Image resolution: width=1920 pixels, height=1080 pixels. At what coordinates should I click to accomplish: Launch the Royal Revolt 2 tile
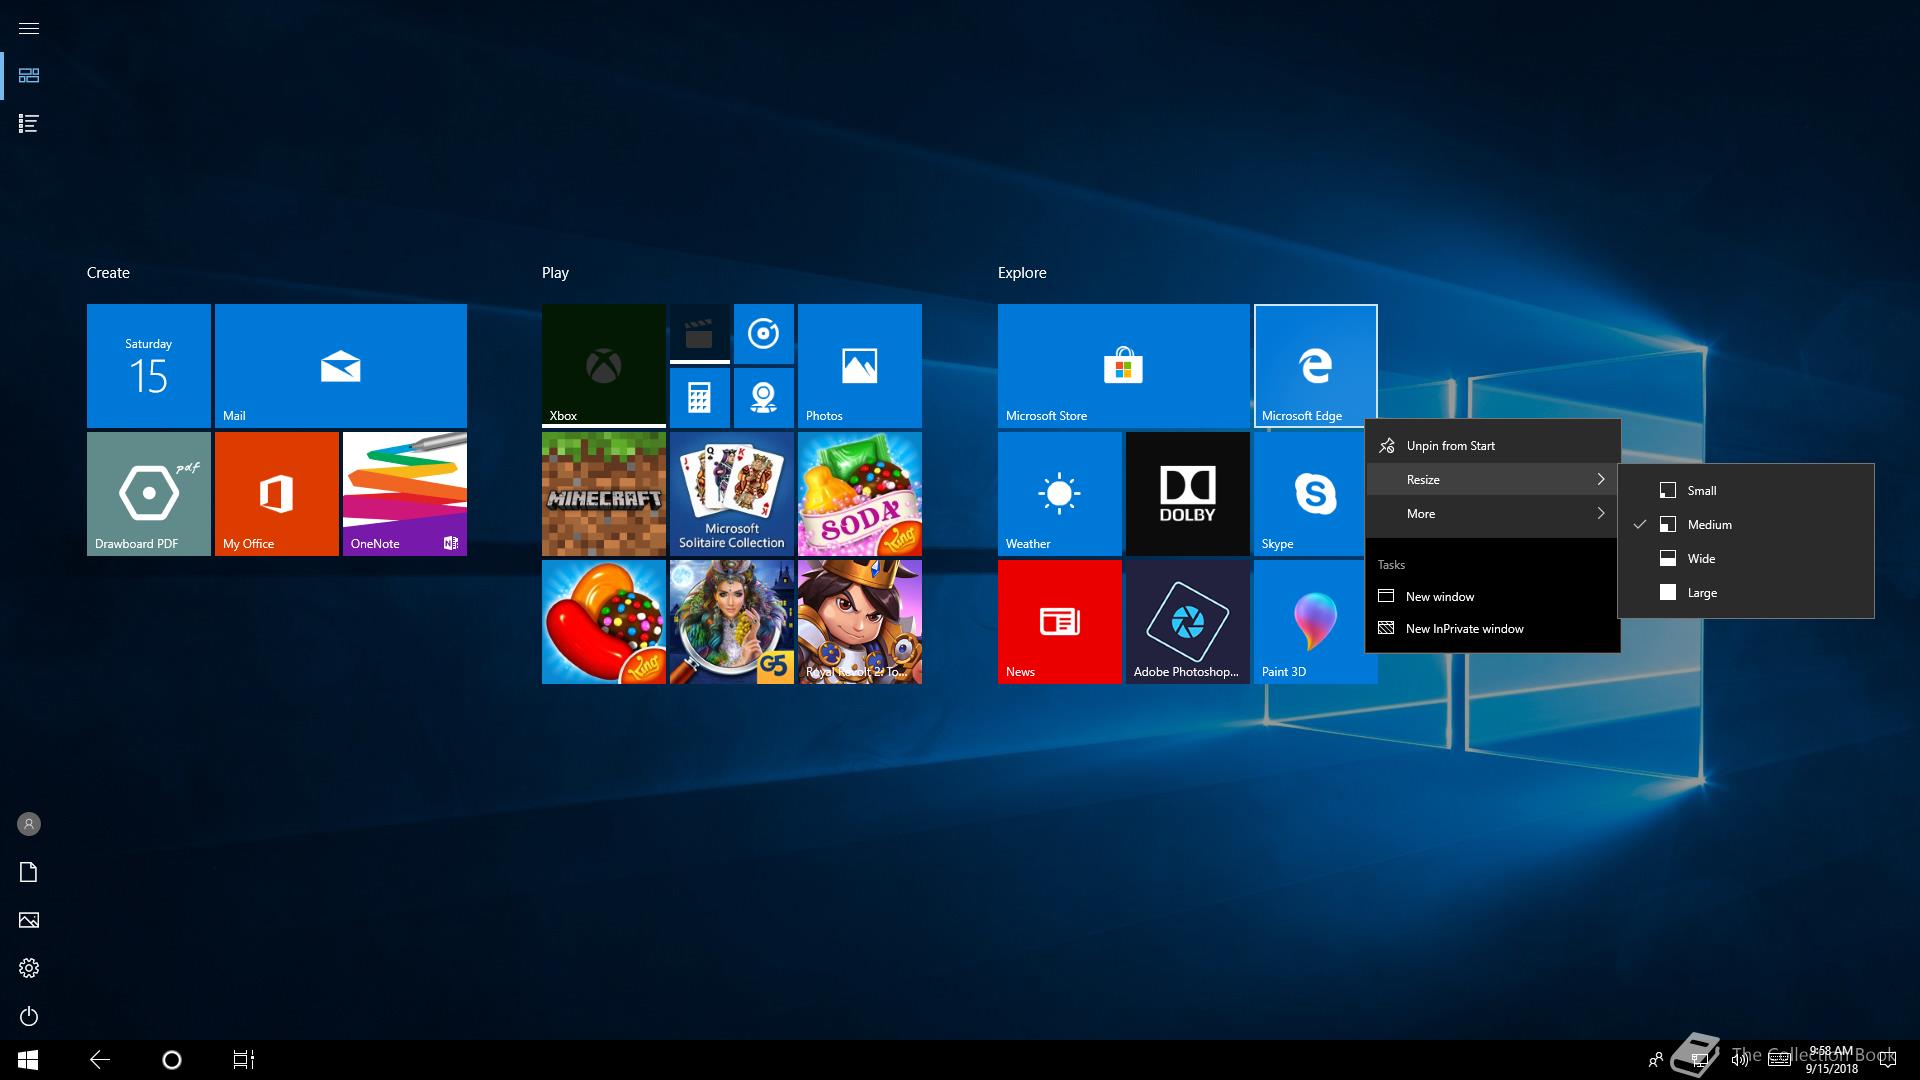coord(860,622)
